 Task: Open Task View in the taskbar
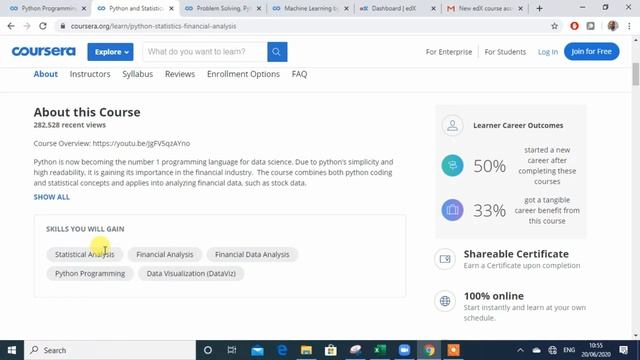pyautogui.click(x=232, y=350)
